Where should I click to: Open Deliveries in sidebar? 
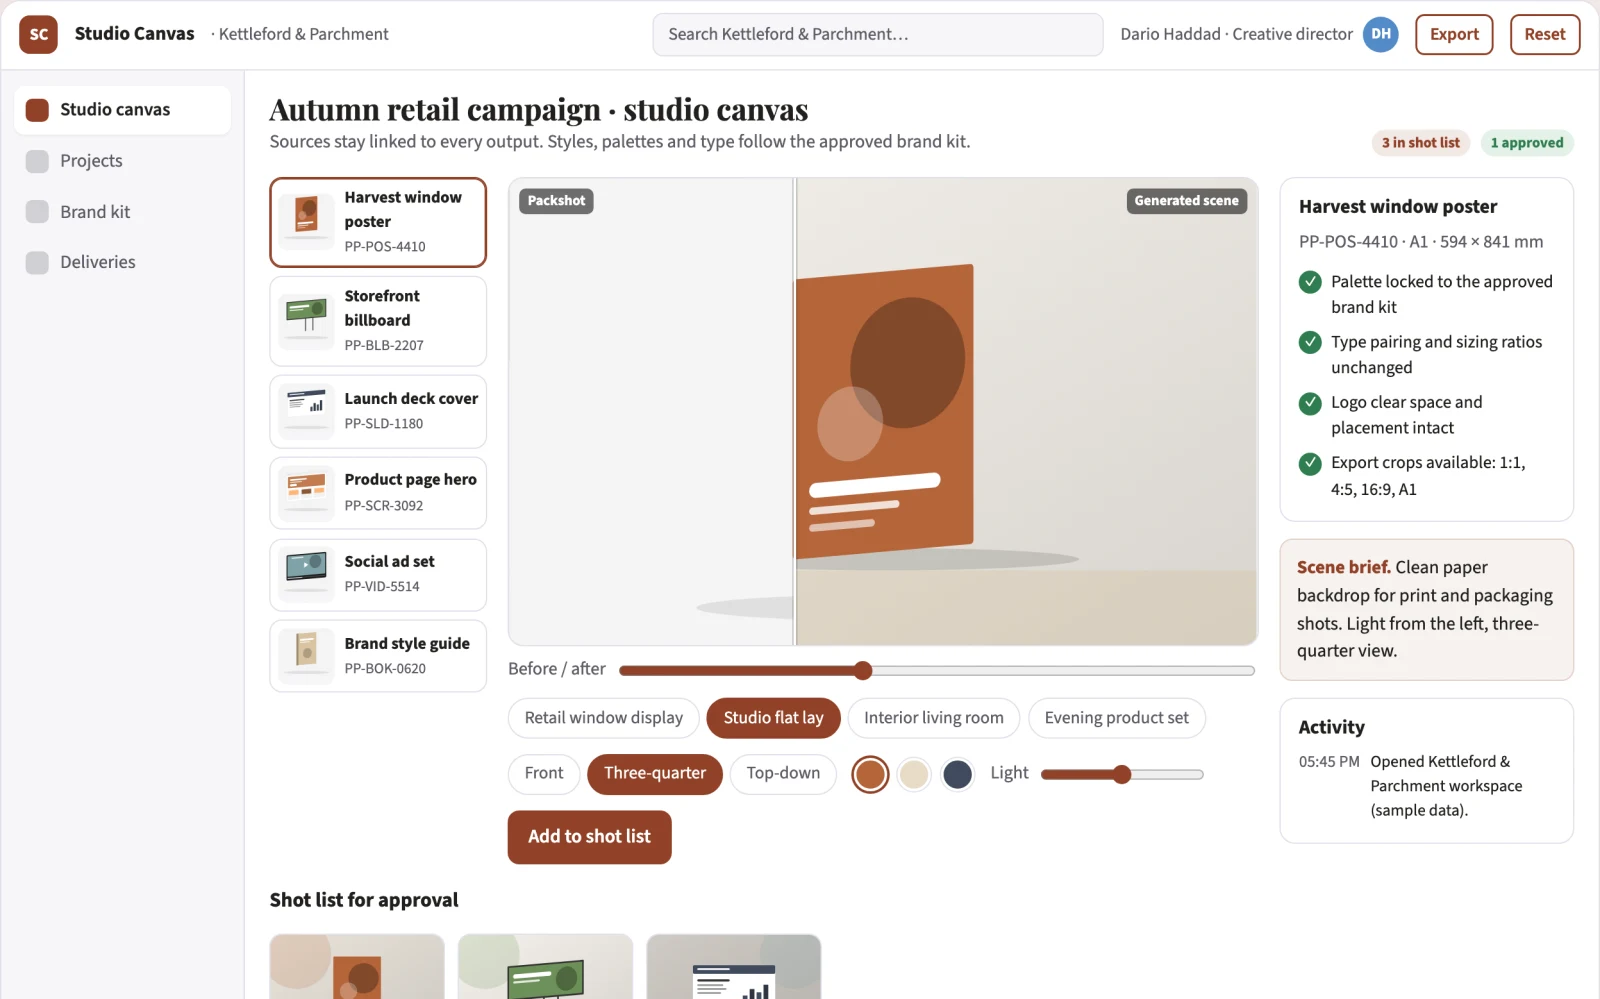[x=123, y=262]
